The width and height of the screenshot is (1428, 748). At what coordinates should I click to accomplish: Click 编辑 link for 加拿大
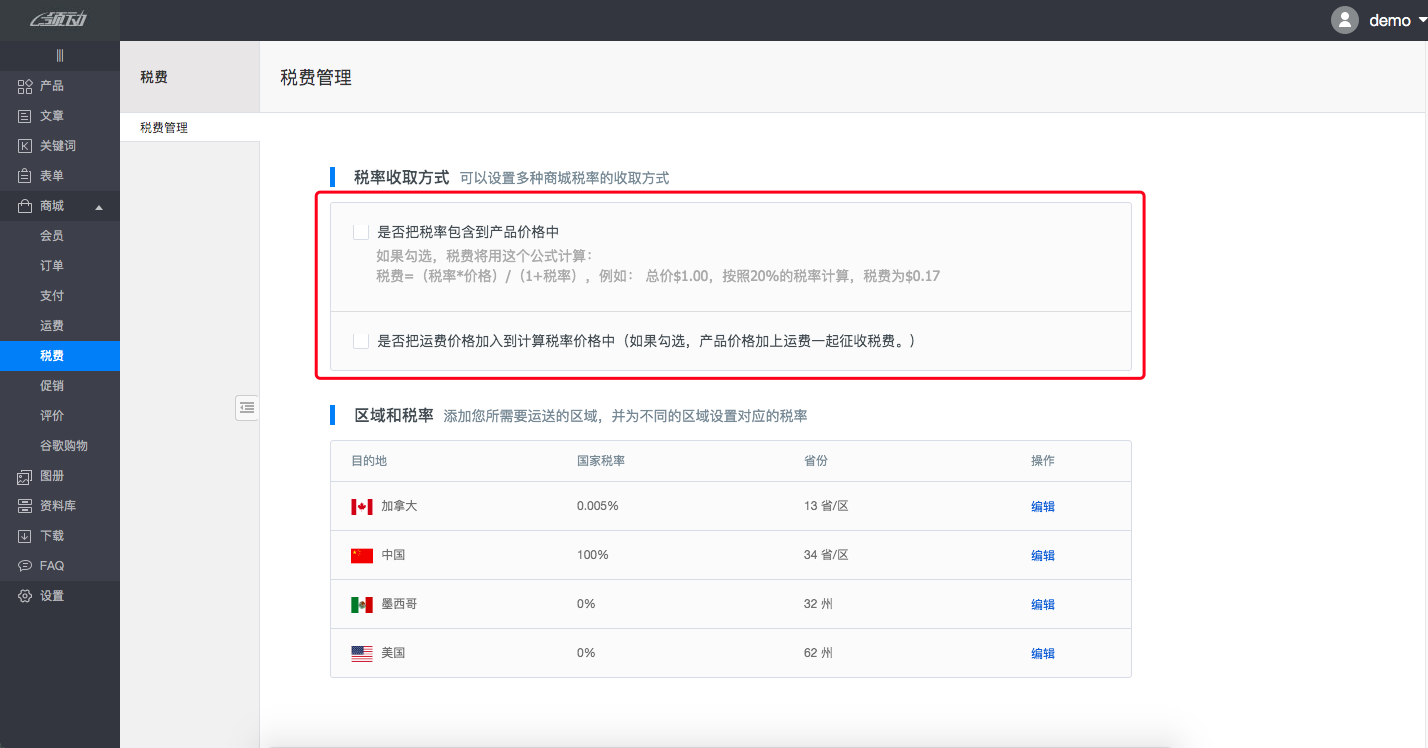[1042, 506]
